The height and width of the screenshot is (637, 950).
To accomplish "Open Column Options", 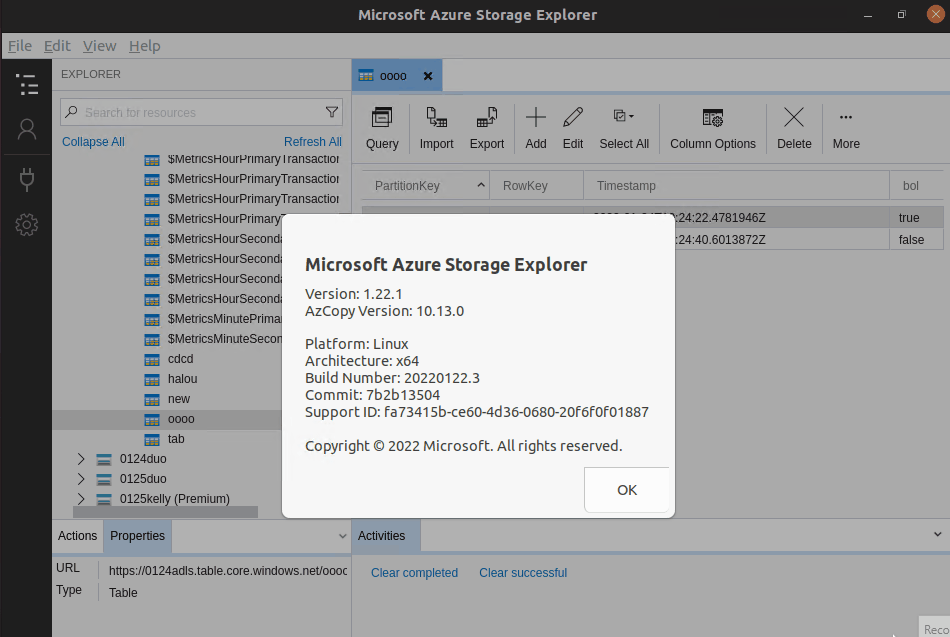I will coord(712,128).
